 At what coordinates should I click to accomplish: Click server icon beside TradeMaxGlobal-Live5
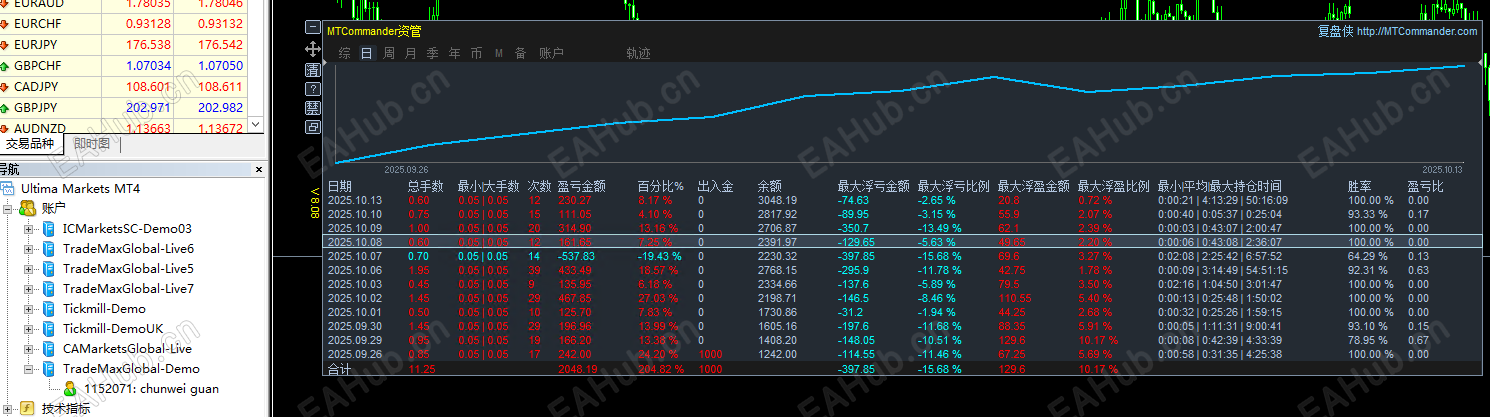click(x=49, y=269)
